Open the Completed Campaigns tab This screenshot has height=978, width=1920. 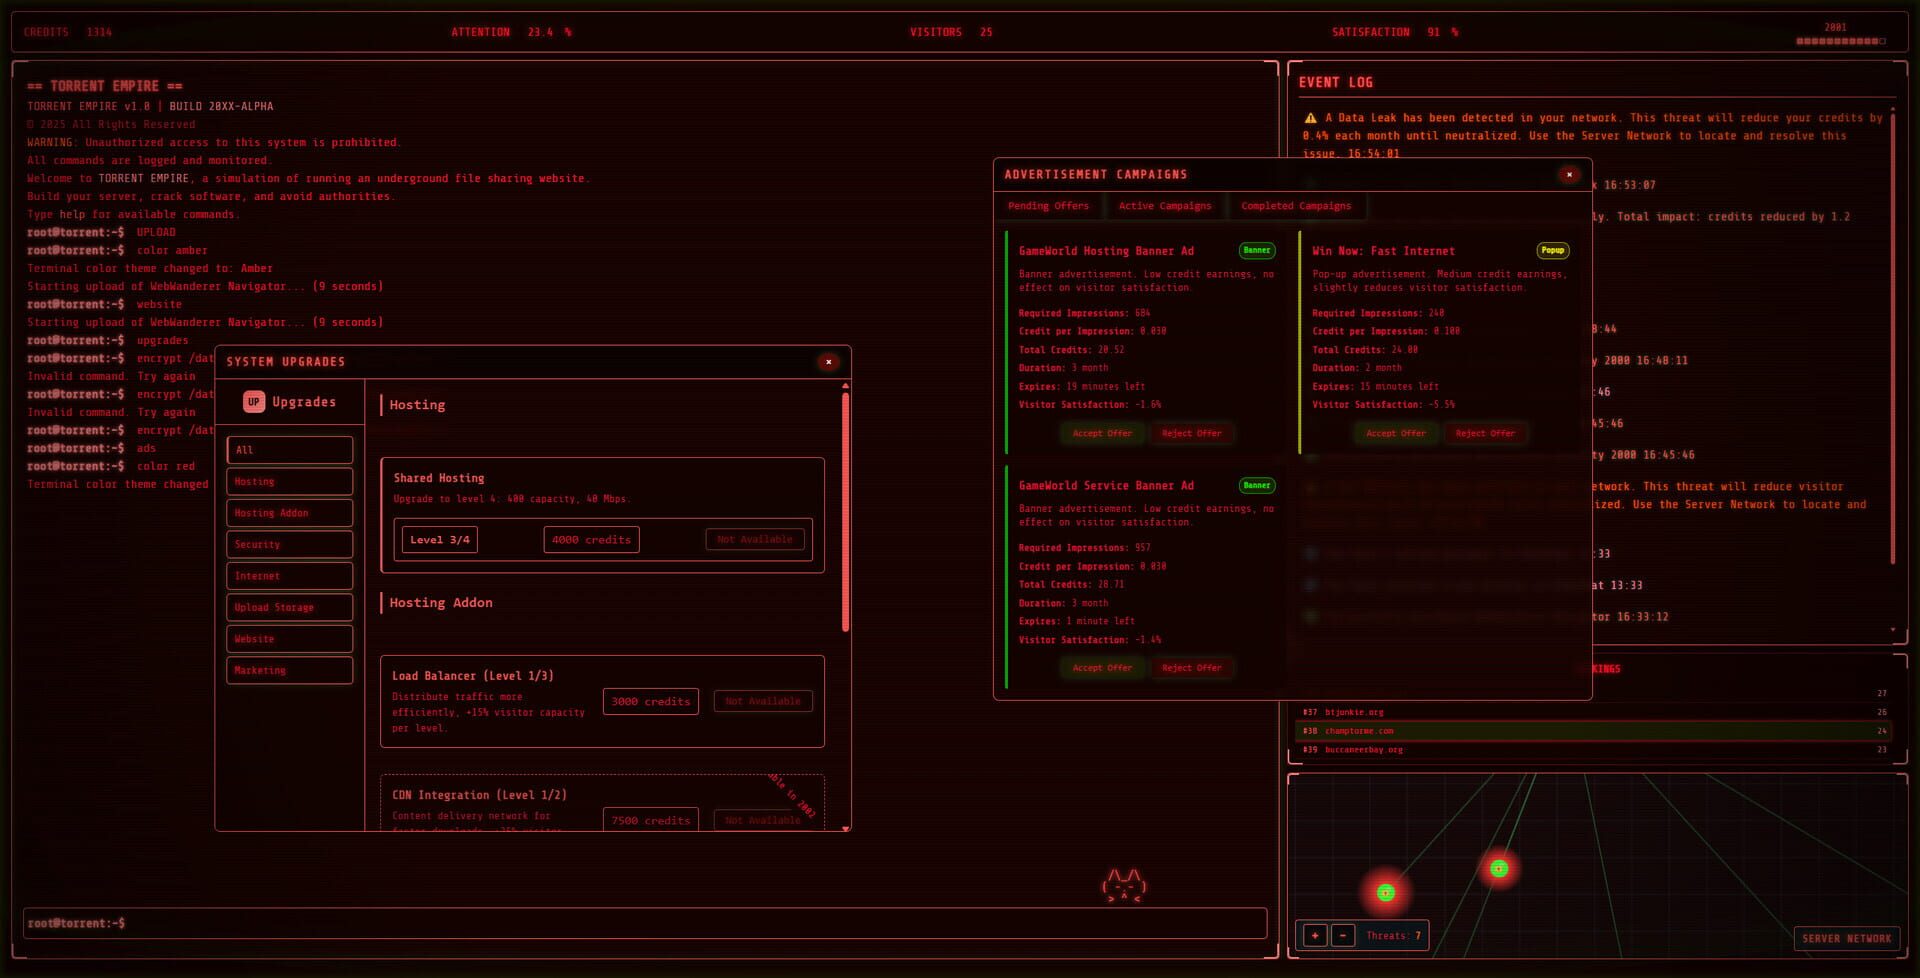pyautogui.click(x=1296, y=206)
